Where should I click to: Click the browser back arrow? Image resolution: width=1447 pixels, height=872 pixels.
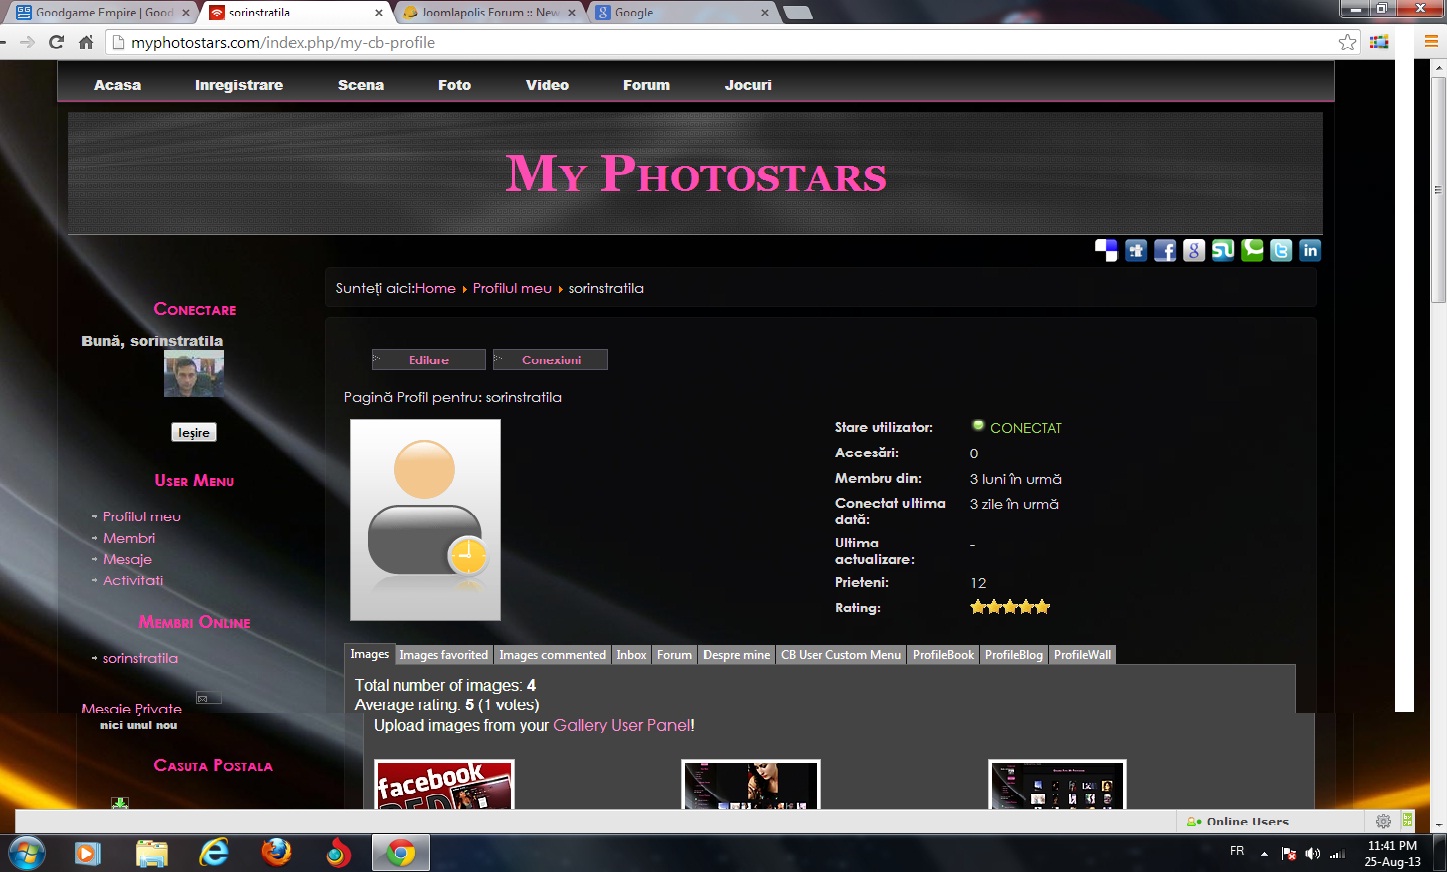[x=4, y=42]
